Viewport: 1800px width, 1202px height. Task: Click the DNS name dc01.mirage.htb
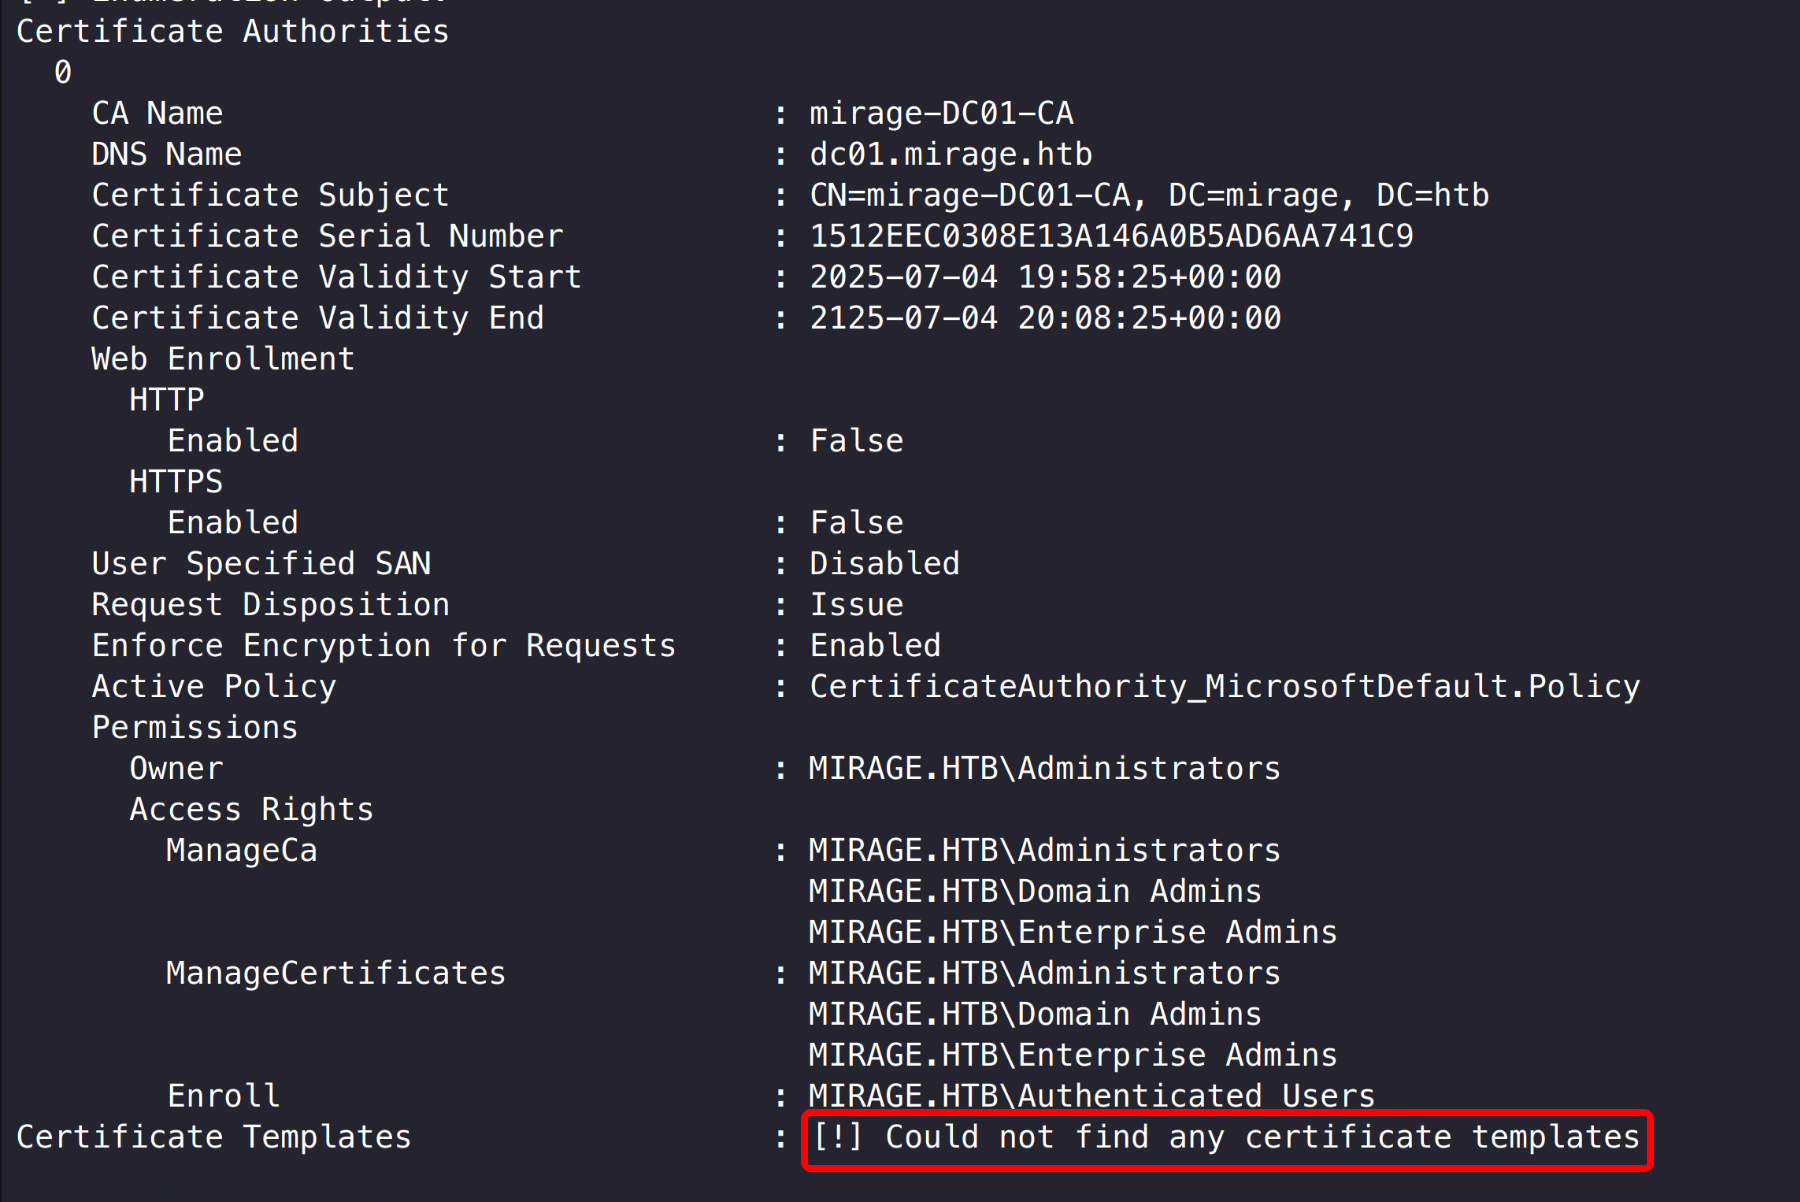(950, 154)
